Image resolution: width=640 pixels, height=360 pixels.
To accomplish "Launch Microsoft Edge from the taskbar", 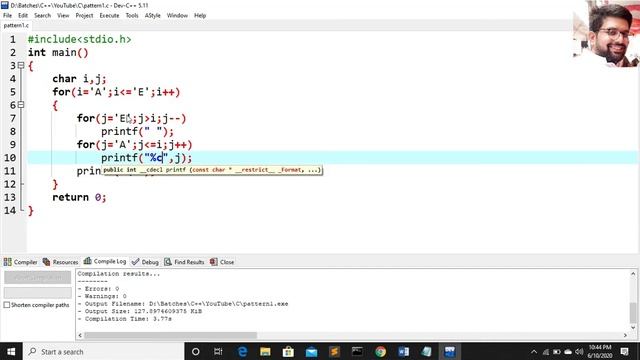I will (x=242, y=351).
